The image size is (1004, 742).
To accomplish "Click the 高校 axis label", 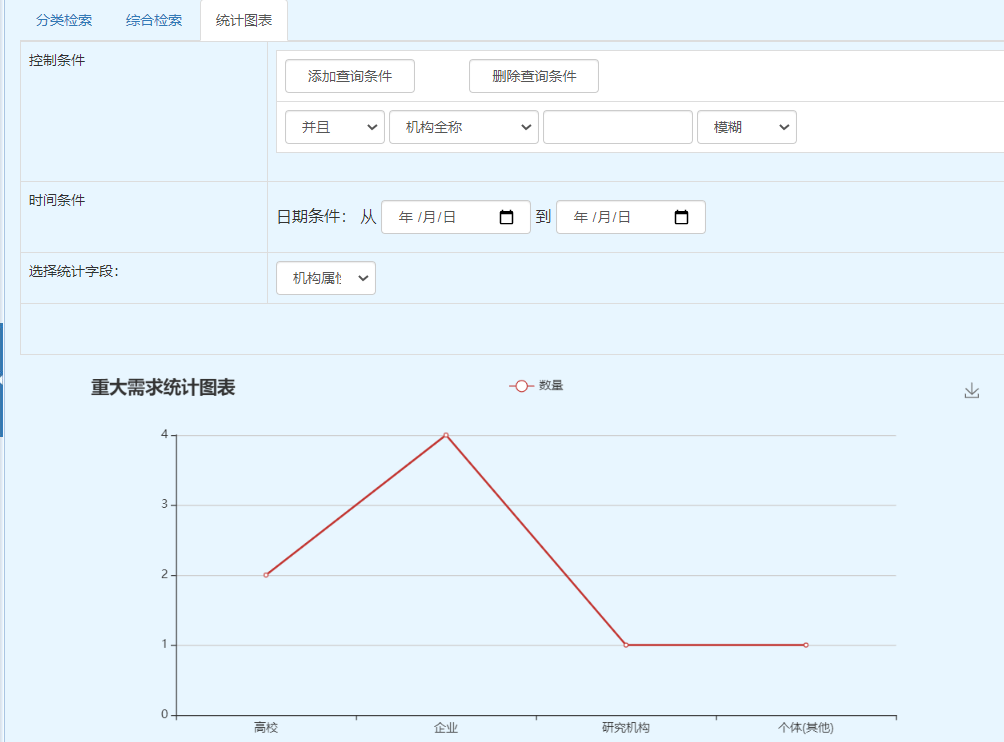I will tap(266, 728).
